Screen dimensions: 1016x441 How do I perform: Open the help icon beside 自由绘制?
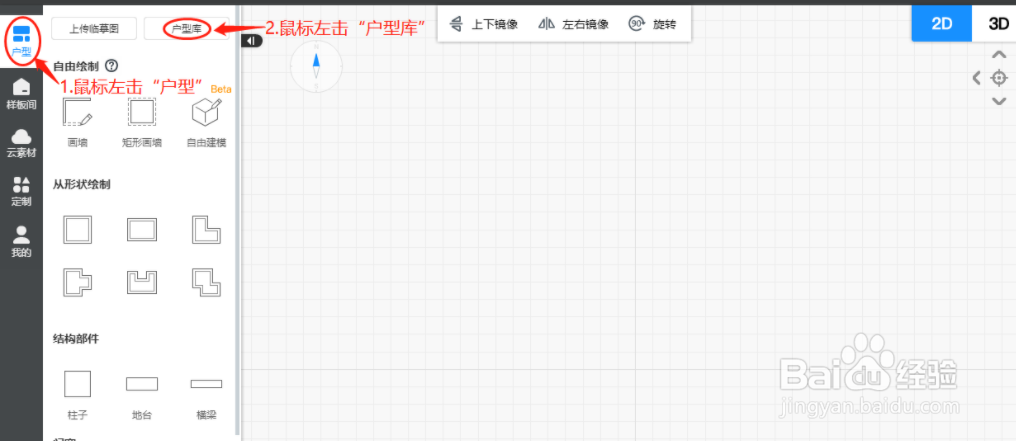click(x=111, y=65)
